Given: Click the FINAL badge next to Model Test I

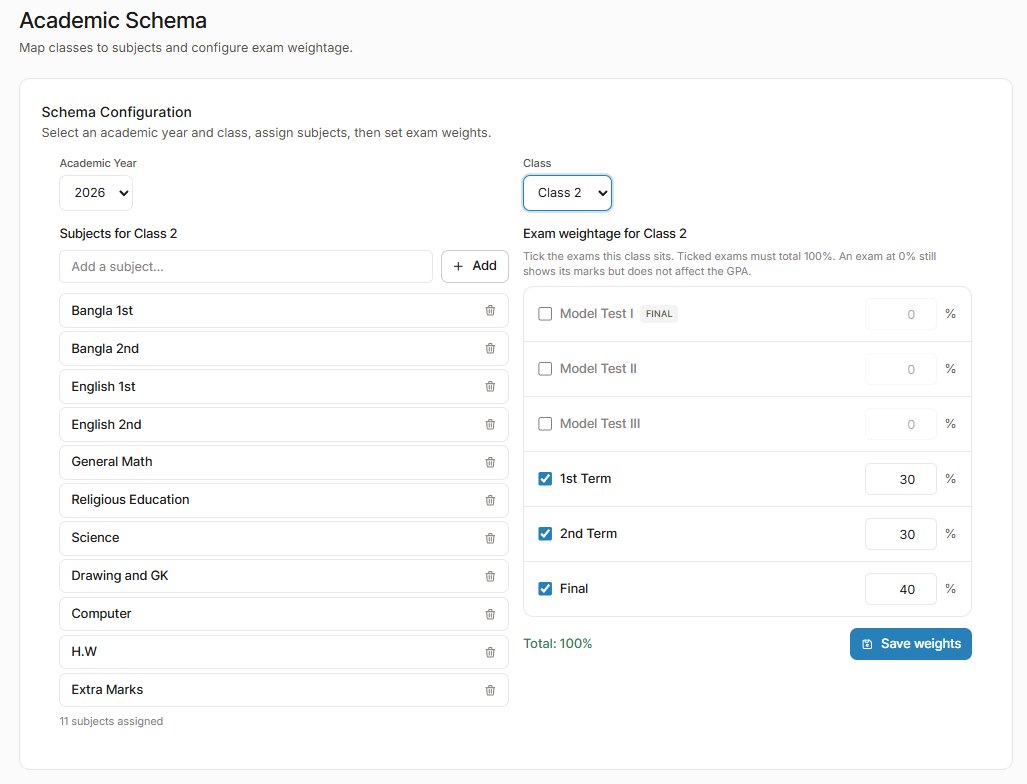Looking at the screenshot, I should point(659,314).
